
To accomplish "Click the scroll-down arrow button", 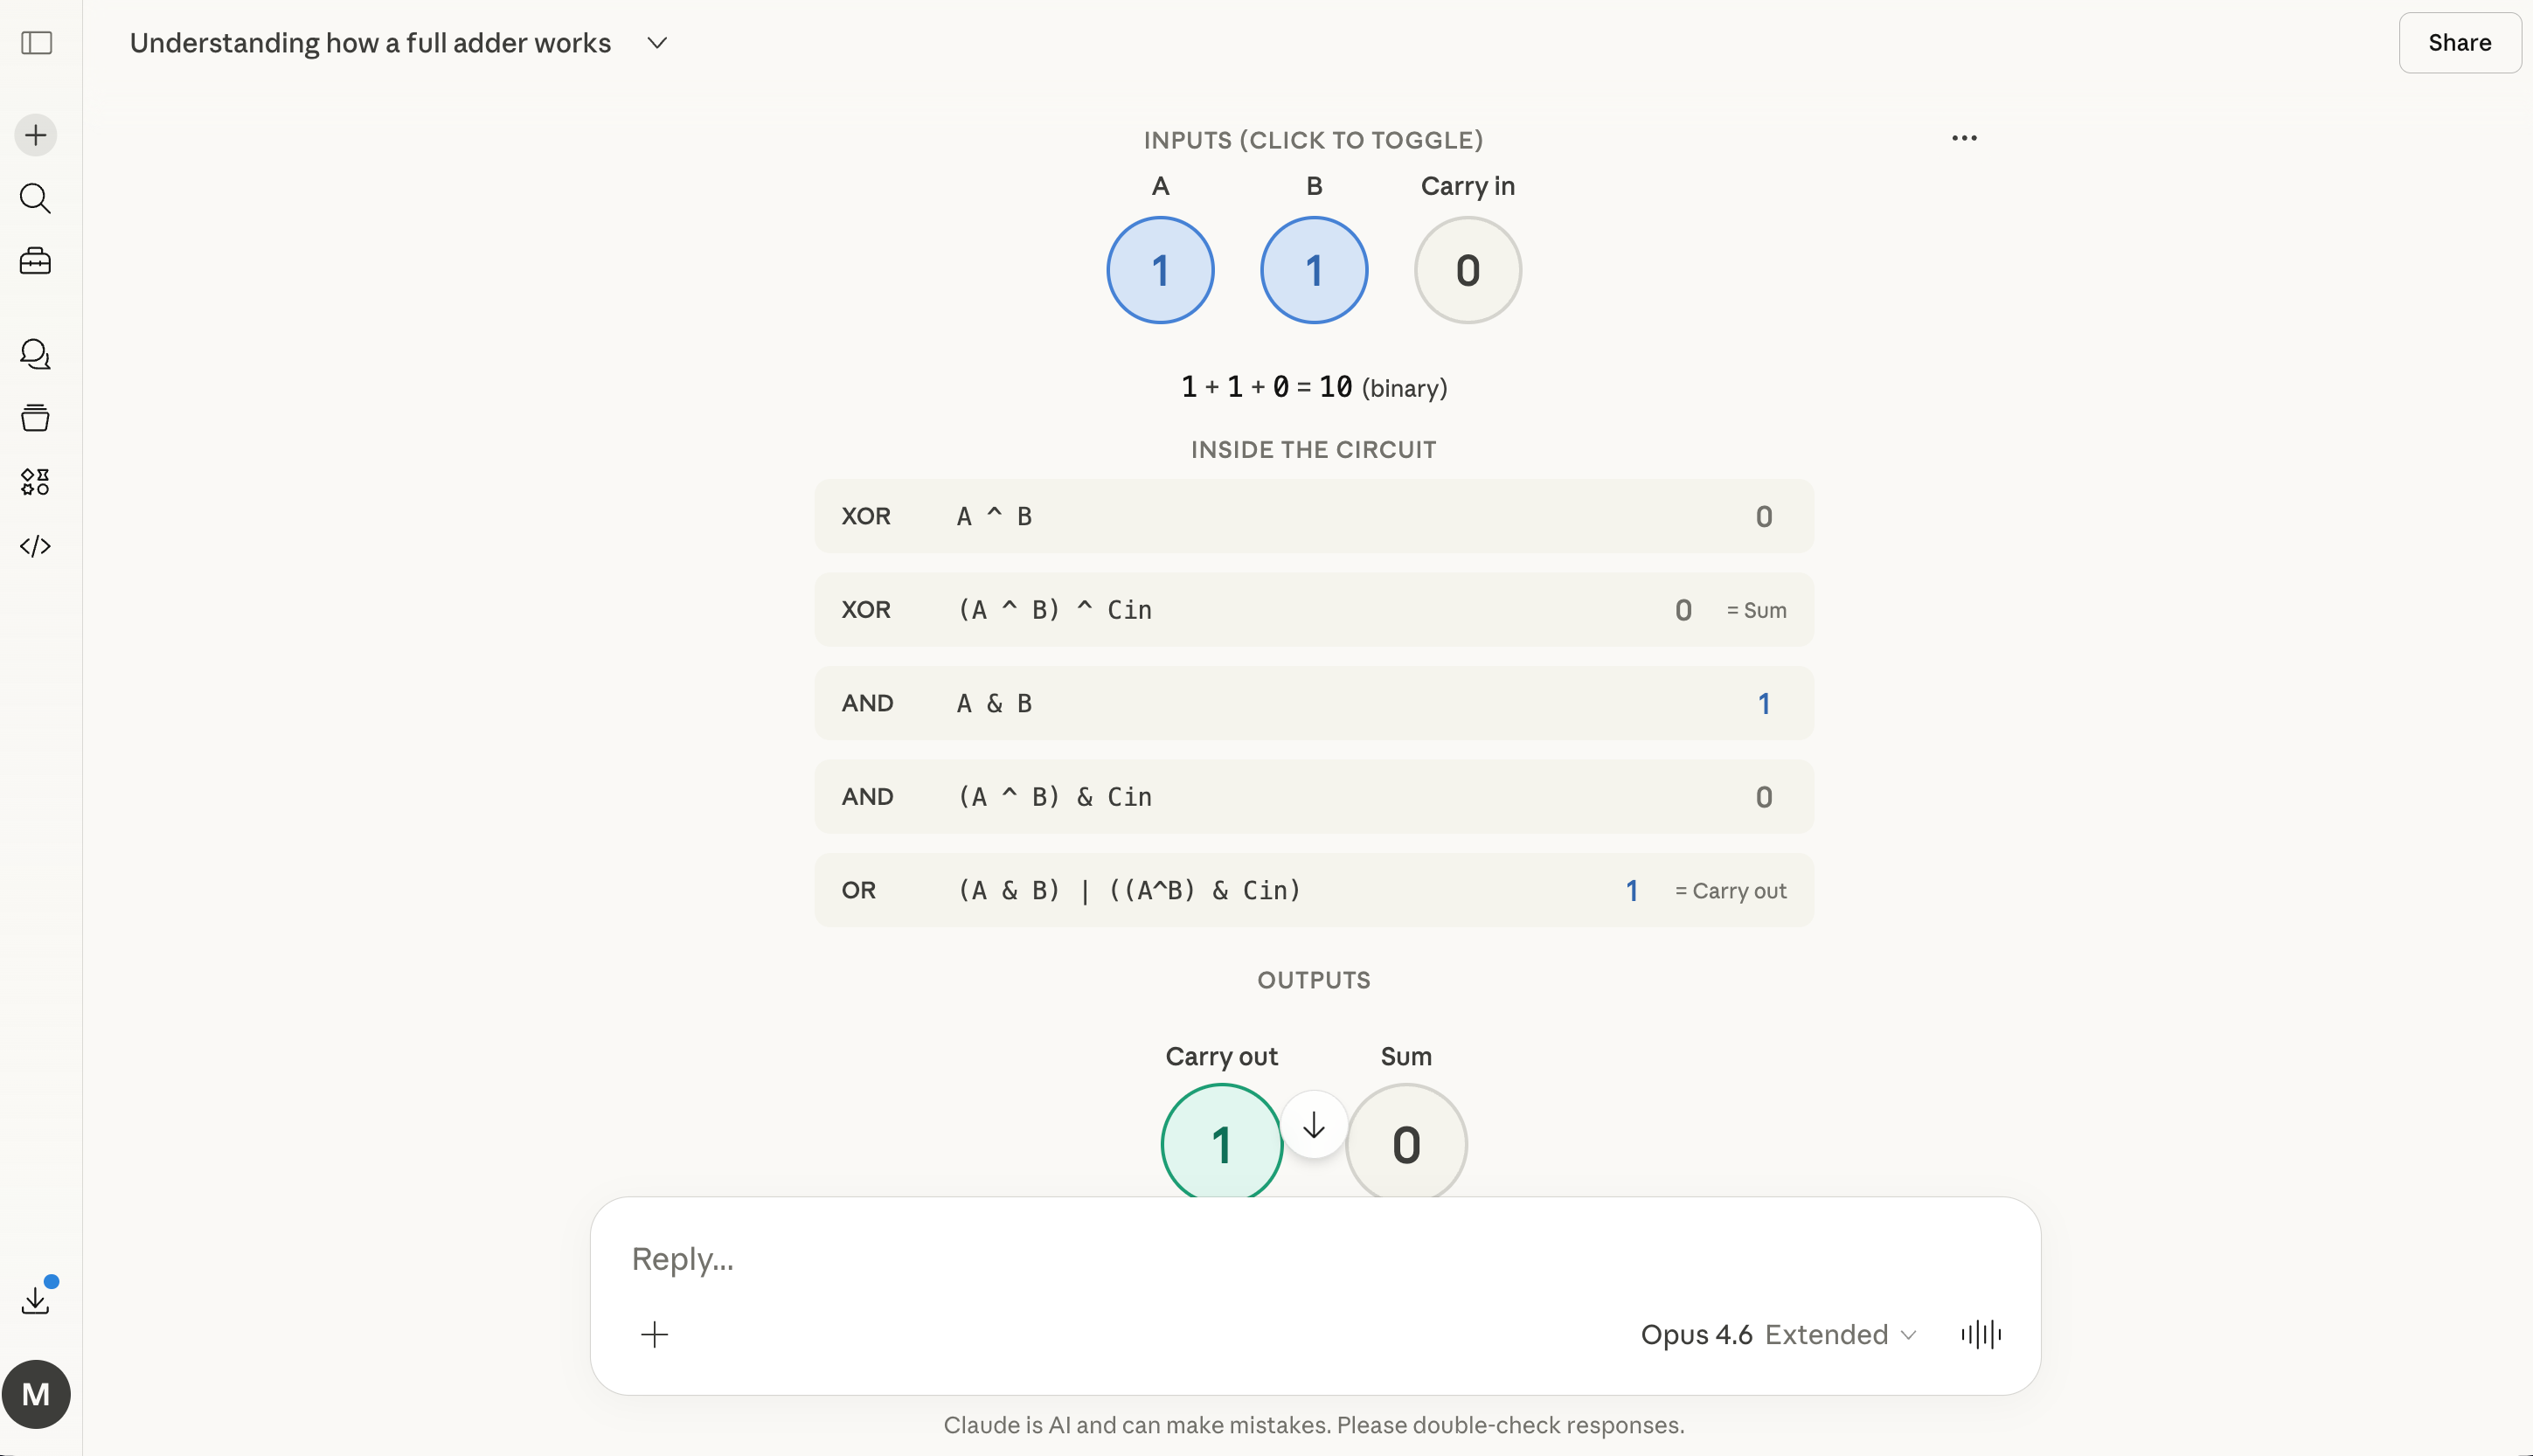I will (1314, 1125).
